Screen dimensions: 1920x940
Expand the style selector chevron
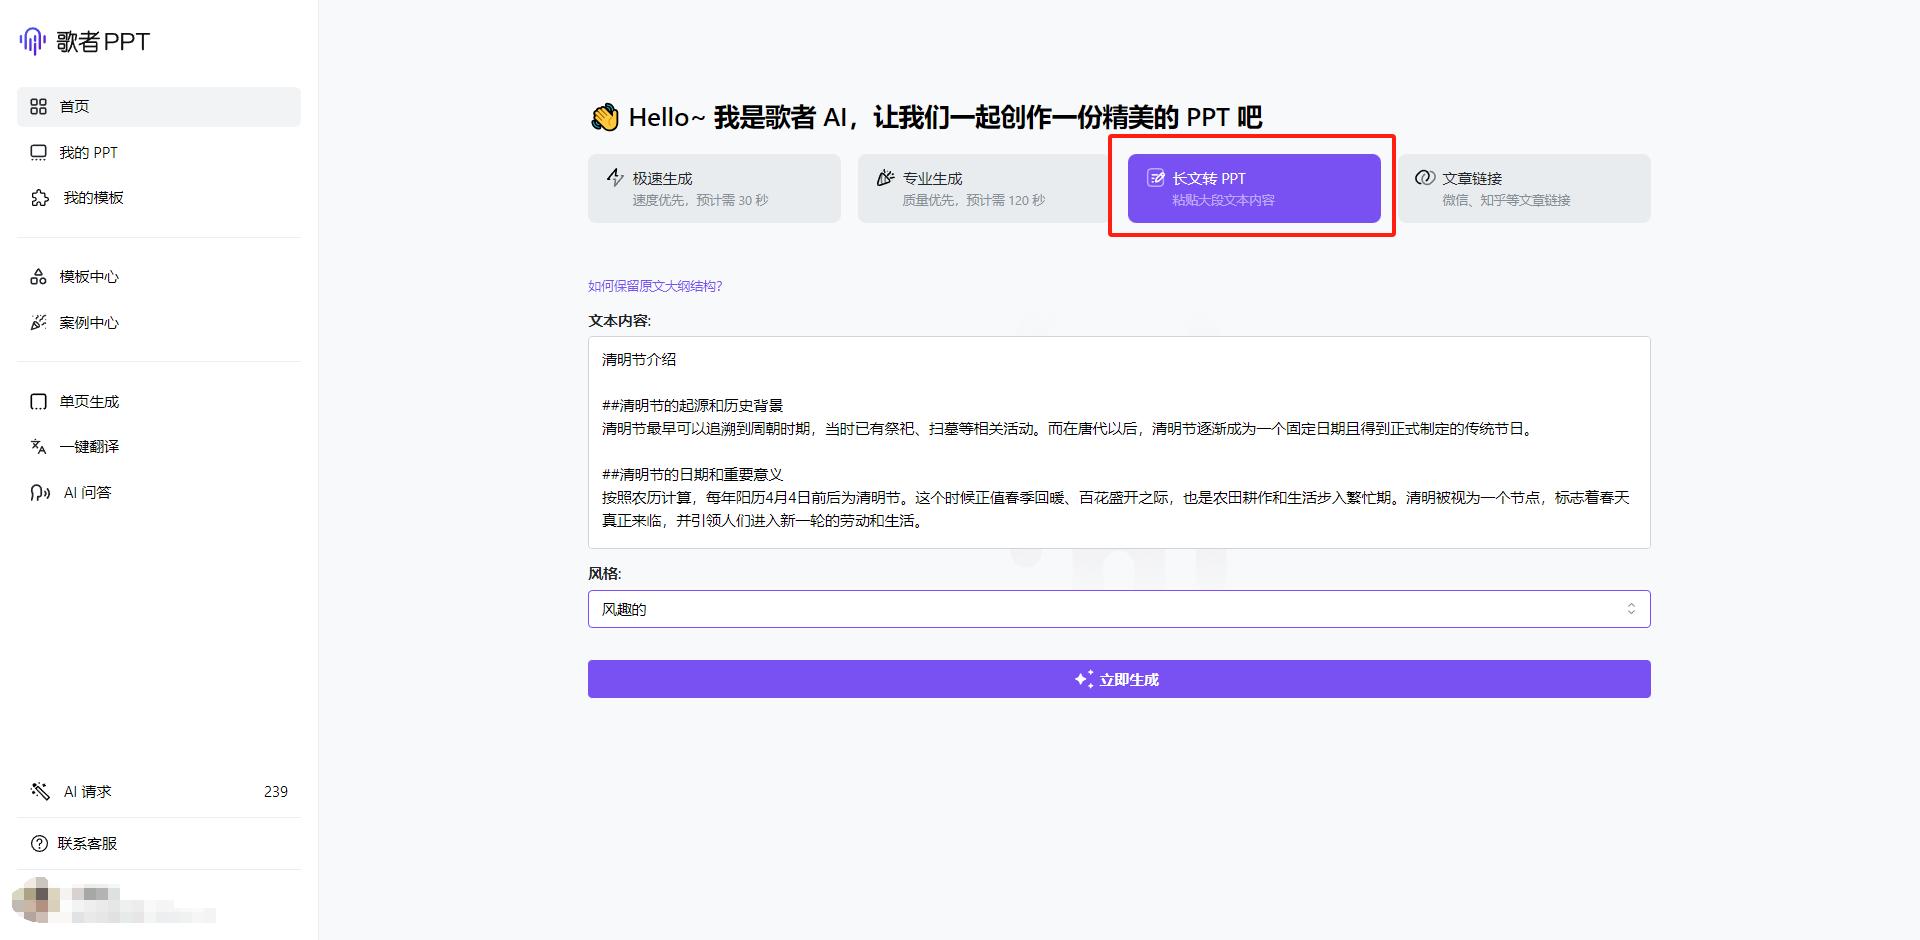[1630, 608]
